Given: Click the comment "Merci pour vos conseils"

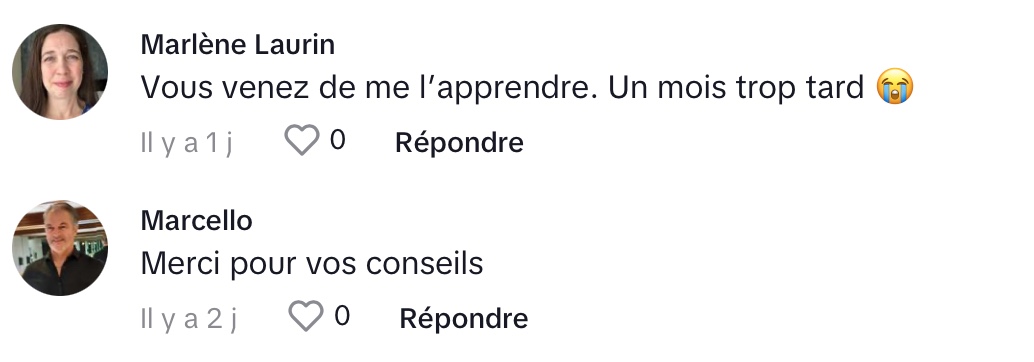Looking at the screenshot, I should point(312,264).
